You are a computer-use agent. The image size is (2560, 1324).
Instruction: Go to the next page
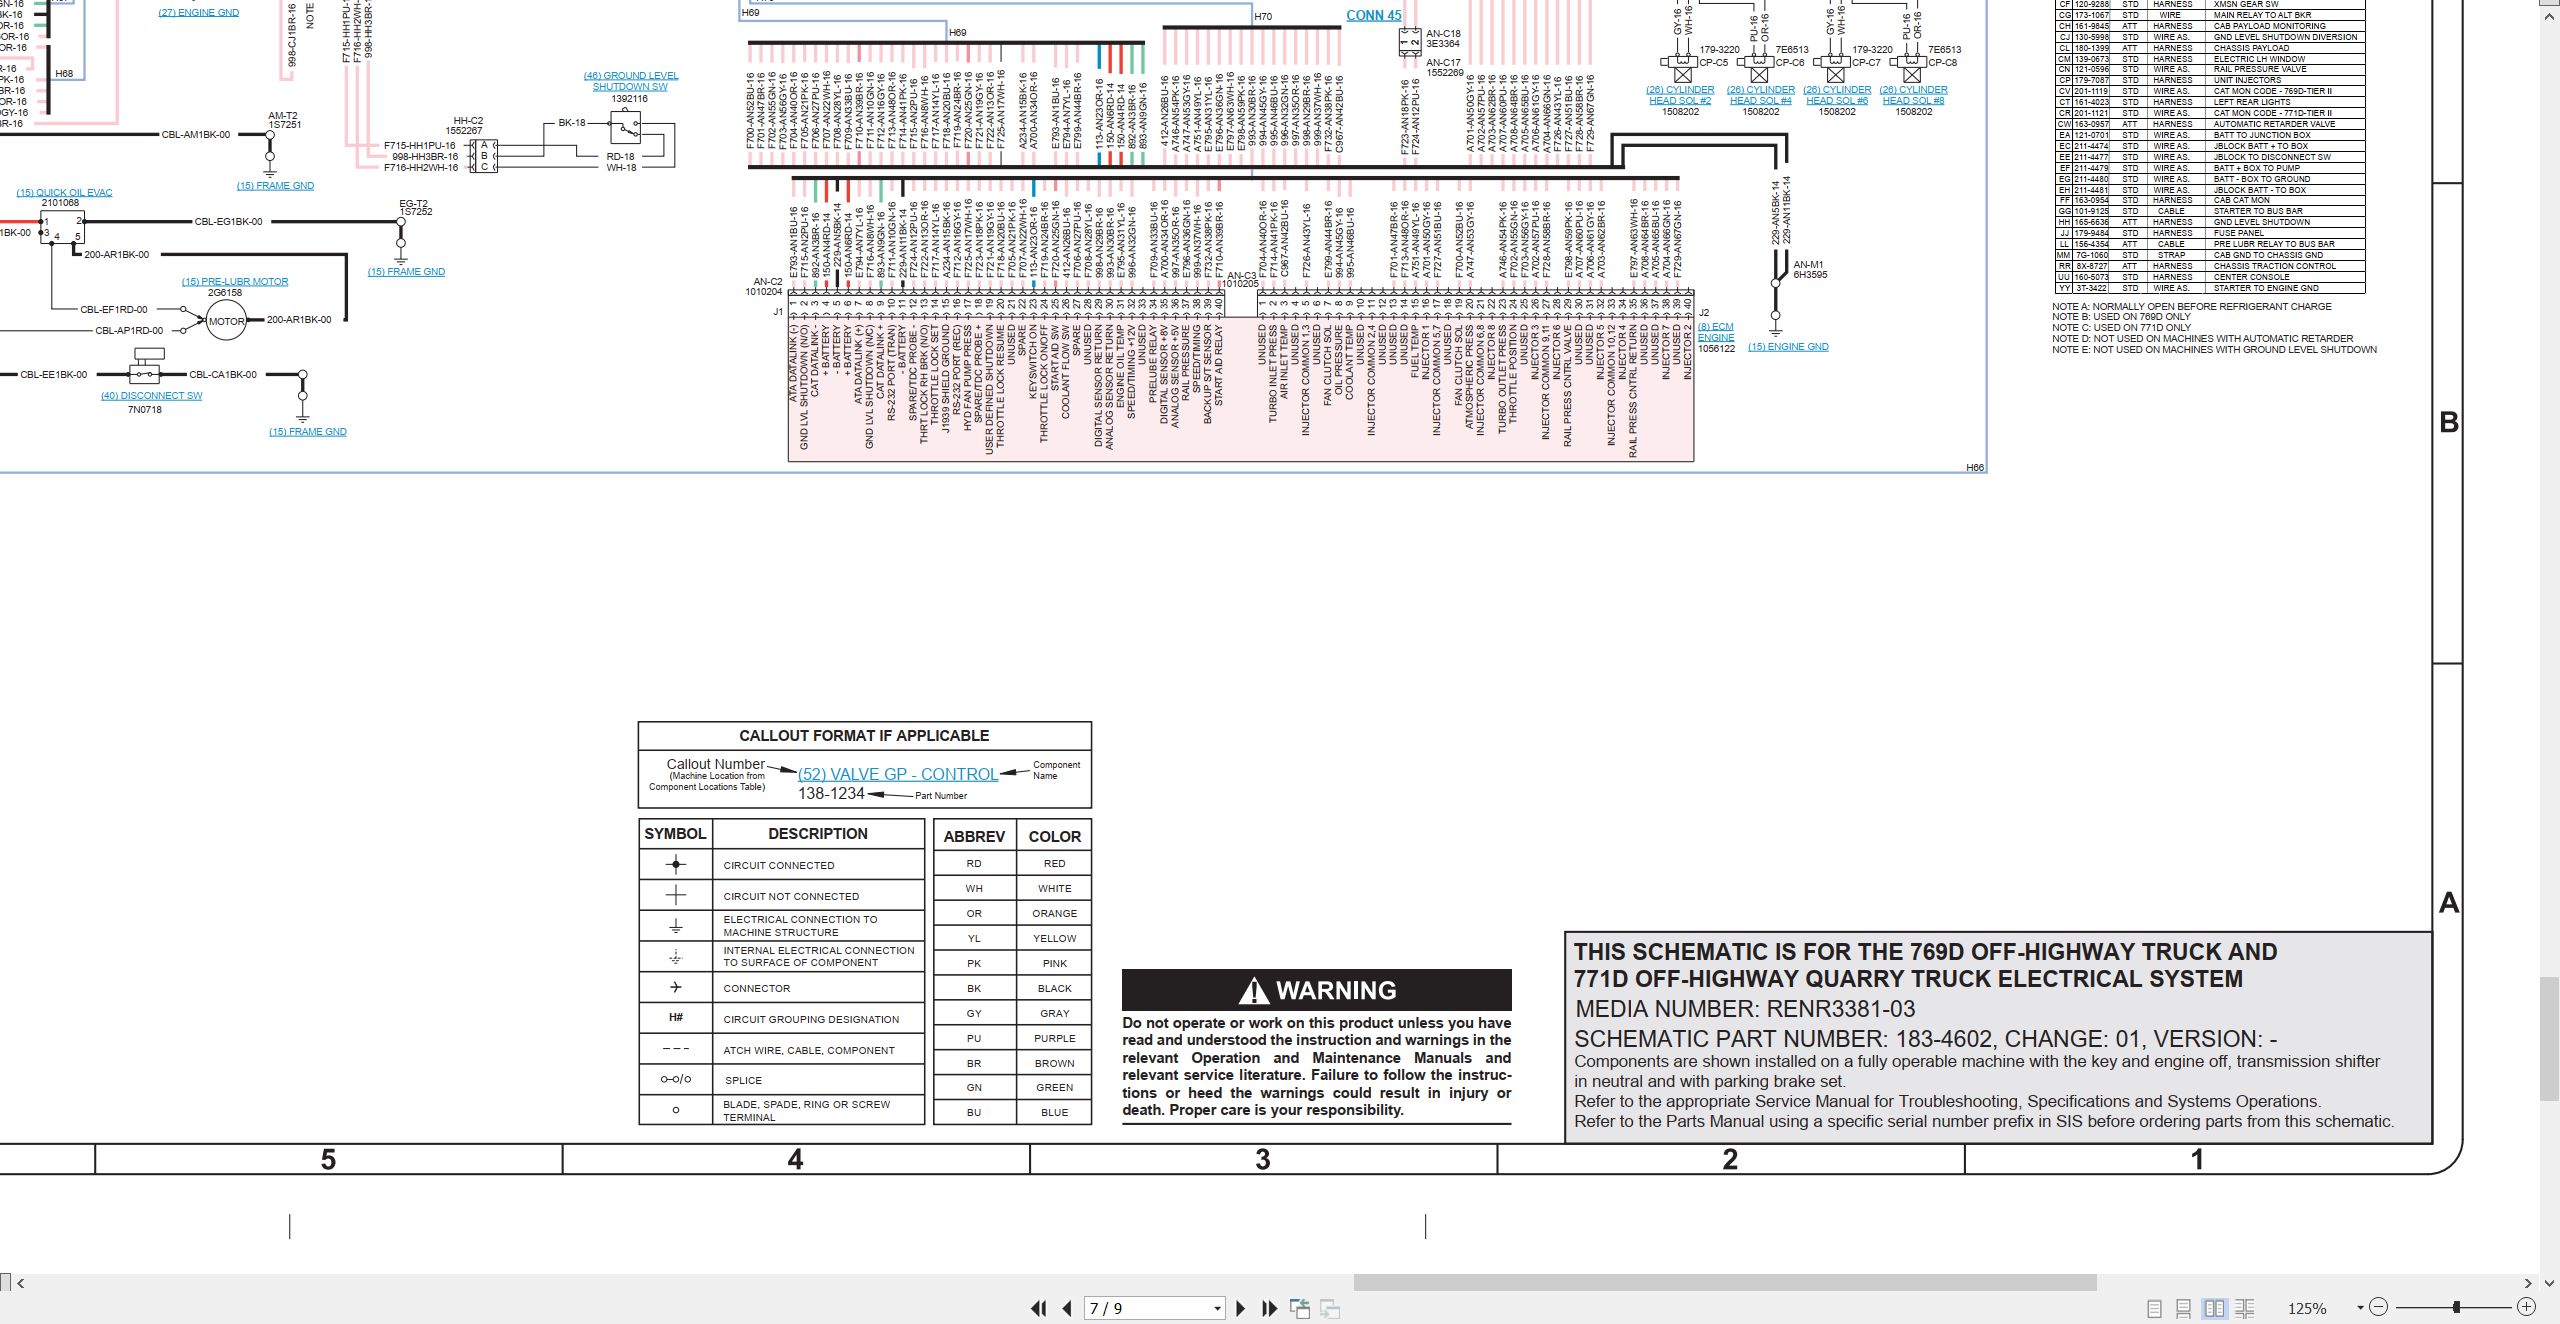1241,1308
